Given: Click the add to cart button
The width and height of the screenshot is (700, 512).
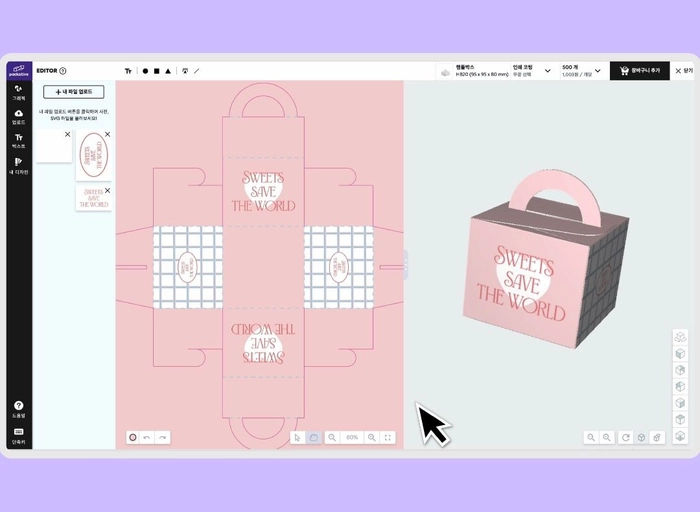Looking at the screenshot, I should point(639,71).
